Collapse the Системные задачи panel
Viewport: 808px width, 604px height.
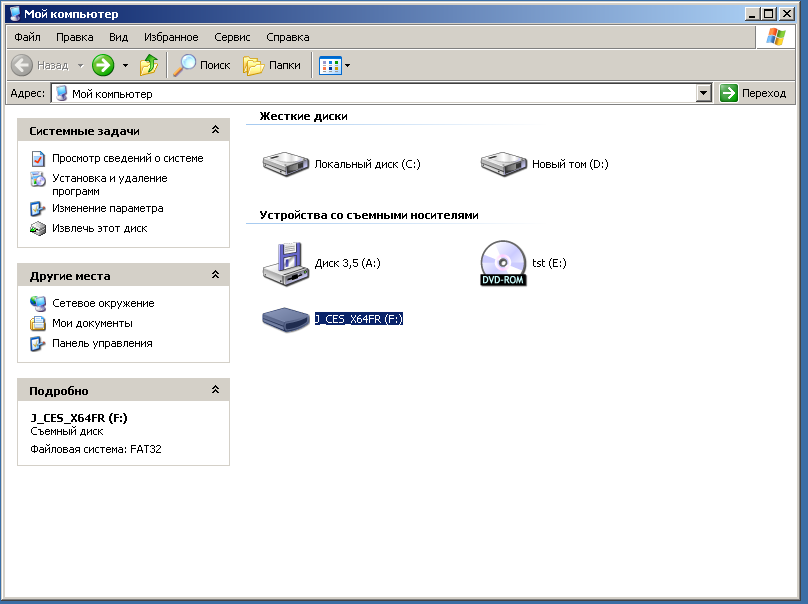(x=215, y=130)
